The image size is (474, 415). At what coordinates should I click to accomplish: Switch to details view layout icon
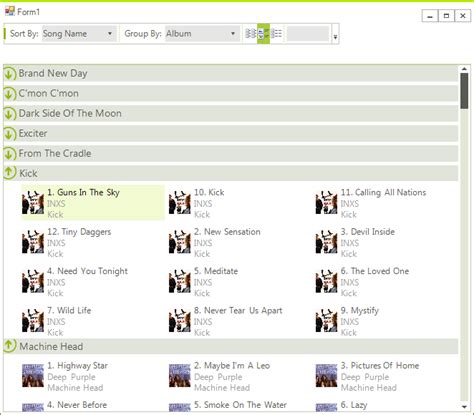[x=276, y=34]
